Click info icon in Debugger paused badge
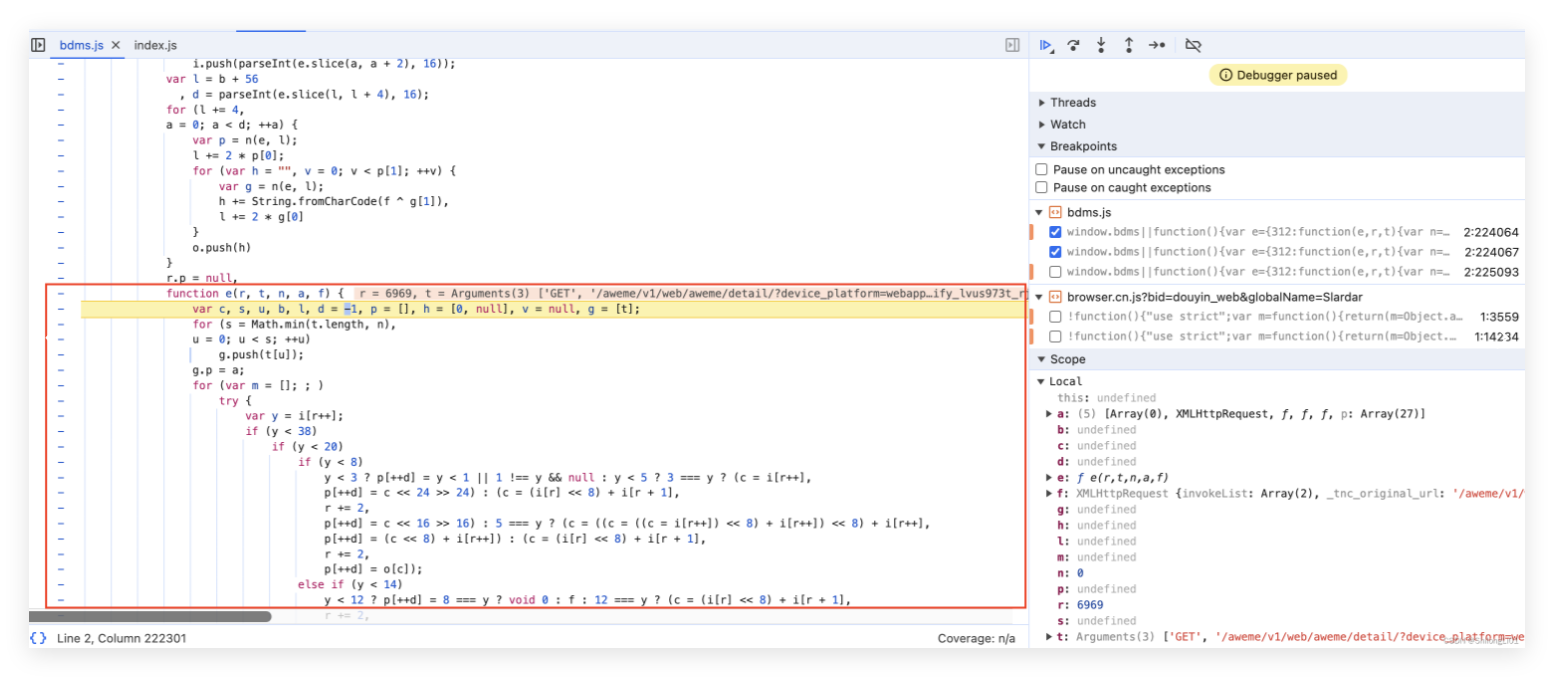The height and width of the screenshot is (677, 1554). [x=1226, y=75]
